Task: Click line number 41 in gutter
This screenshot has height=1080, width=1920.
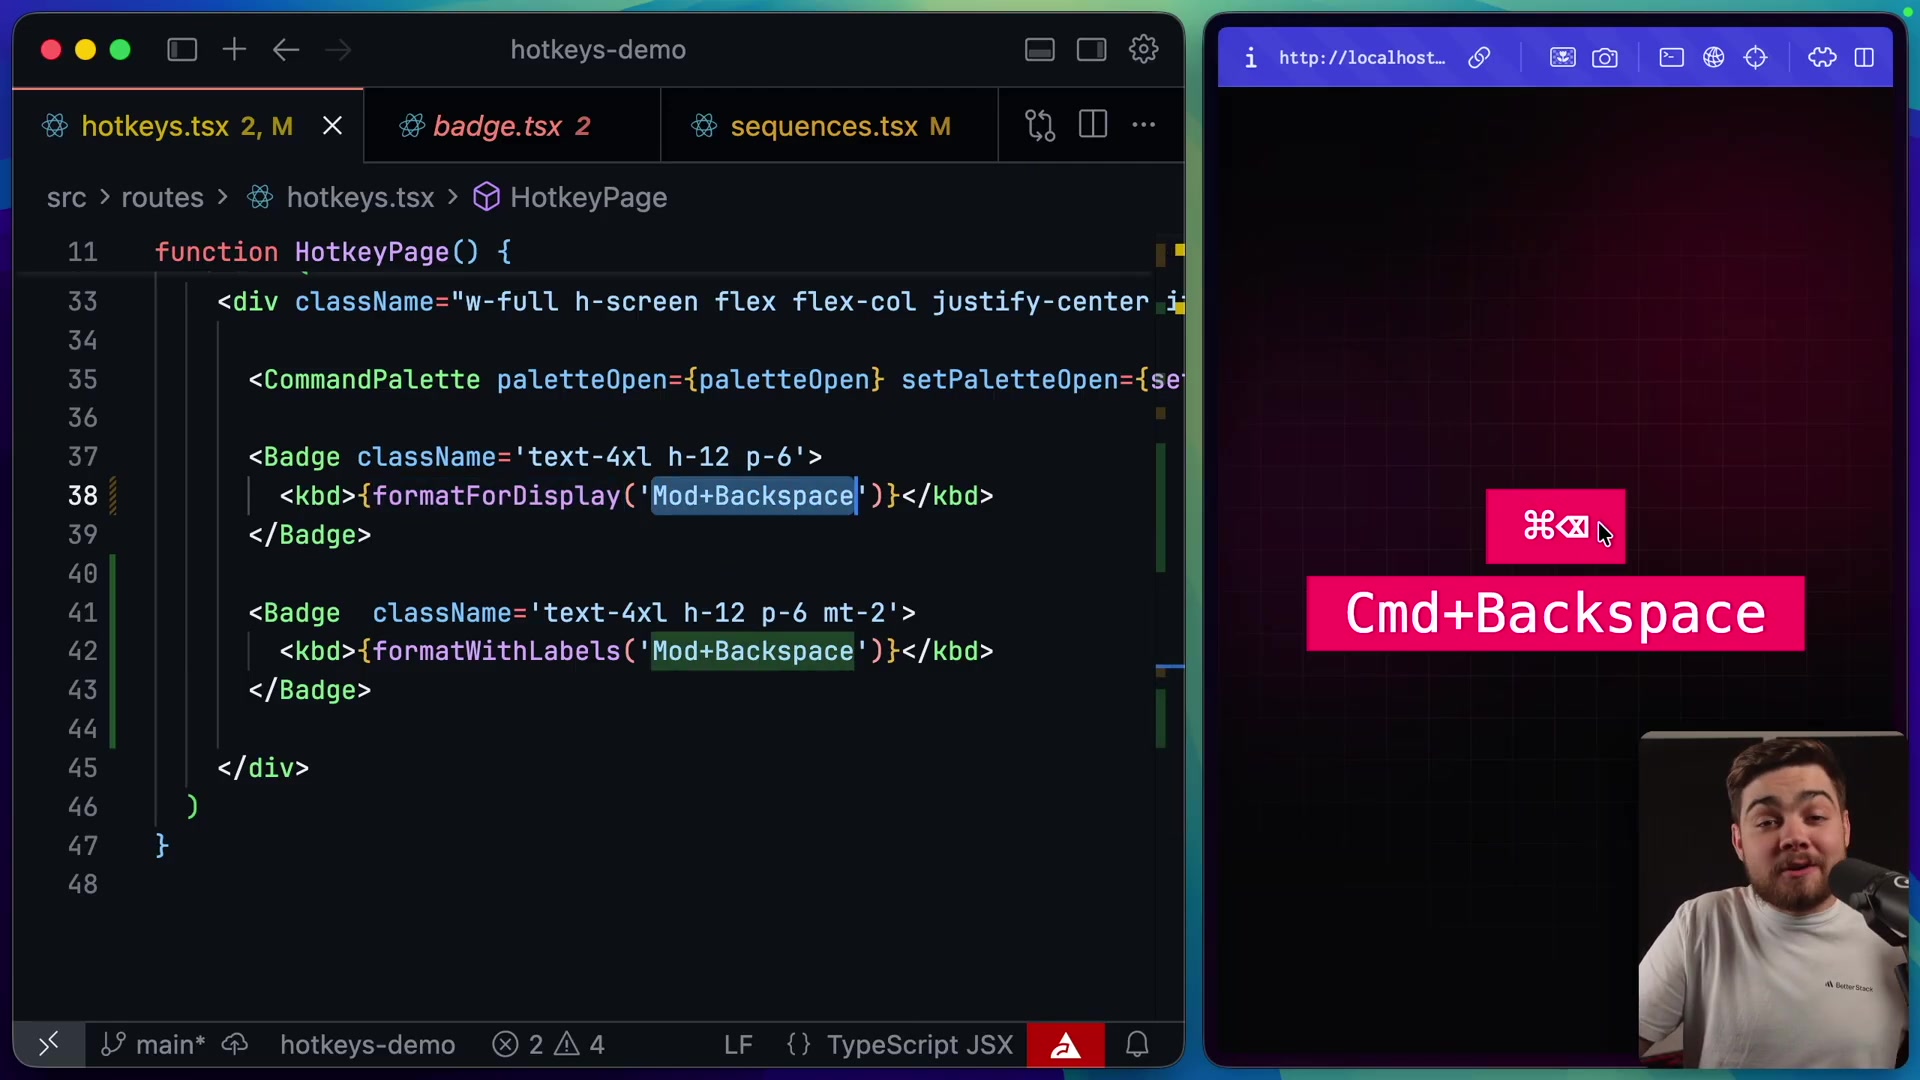Action: [x=83, y=613]
